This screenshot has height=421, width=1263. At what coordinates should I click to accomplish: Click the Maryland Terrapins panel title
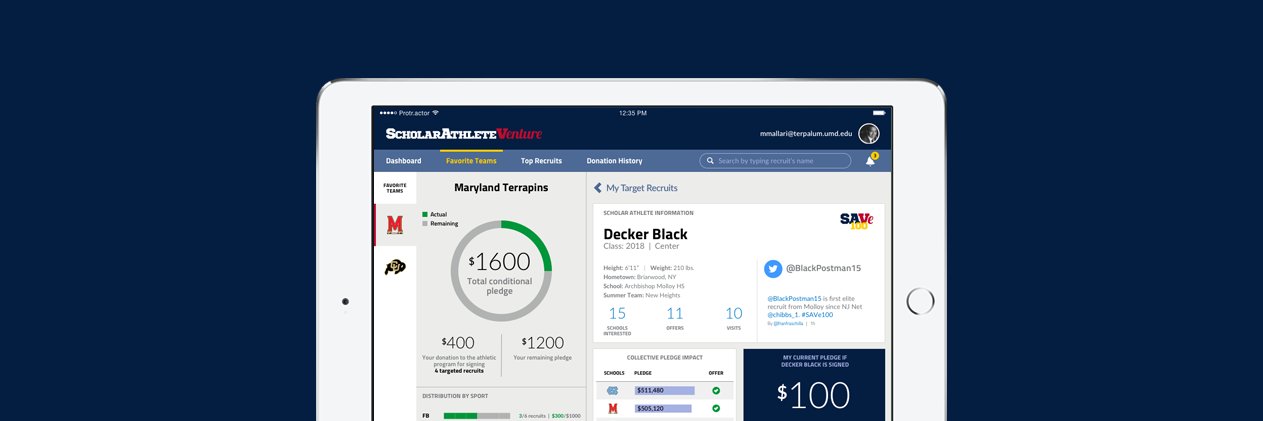coord(501,188)
